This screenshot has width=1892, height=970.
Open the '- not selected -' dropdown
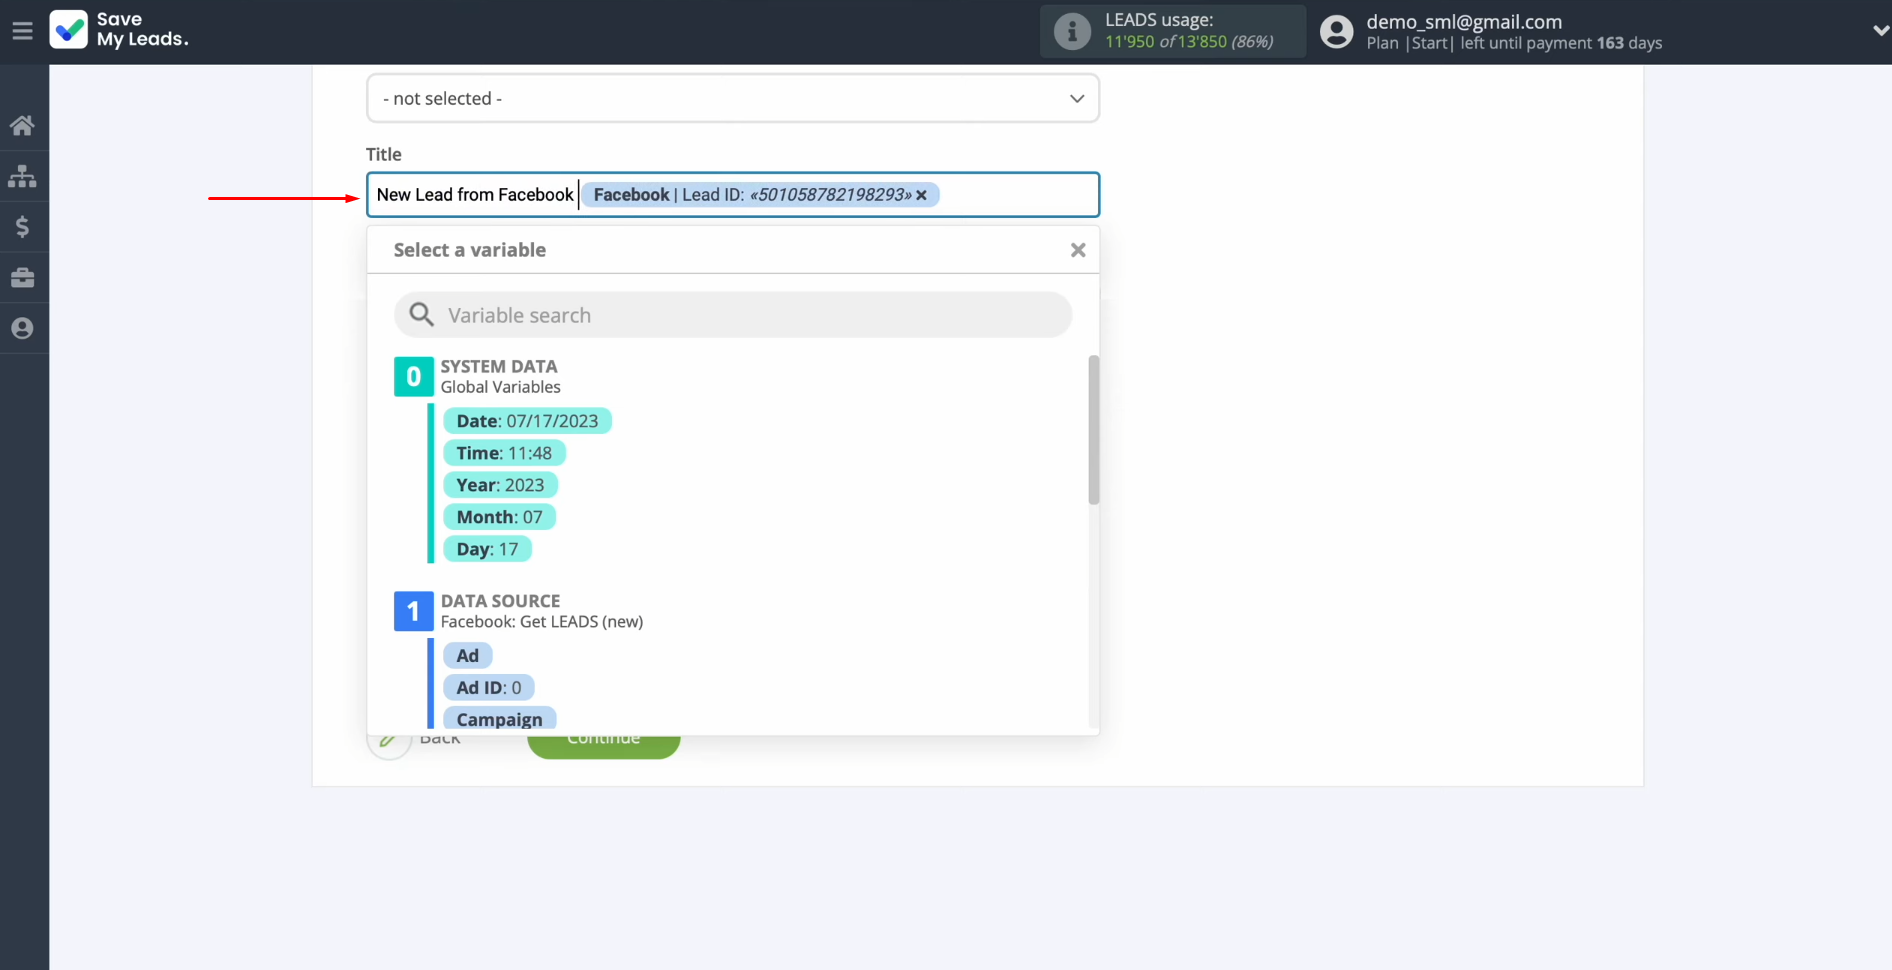pyautogui.click(x=733, y=98)
